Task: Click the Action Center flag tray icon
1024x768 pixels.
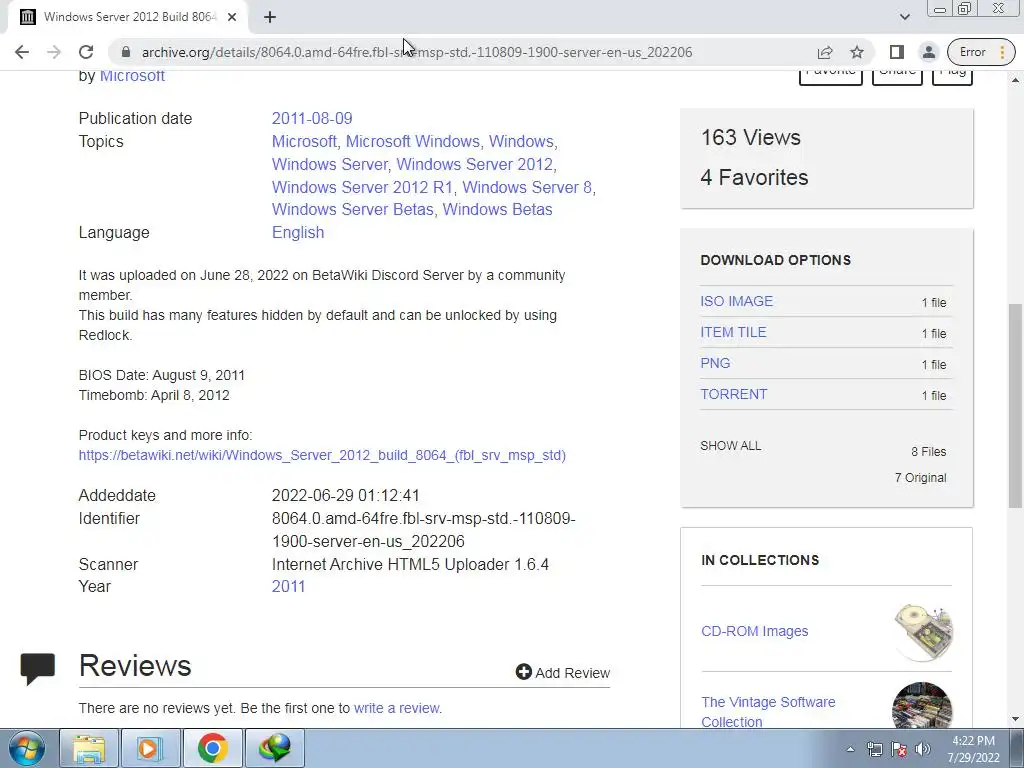Action: click(x=899, y=749)
